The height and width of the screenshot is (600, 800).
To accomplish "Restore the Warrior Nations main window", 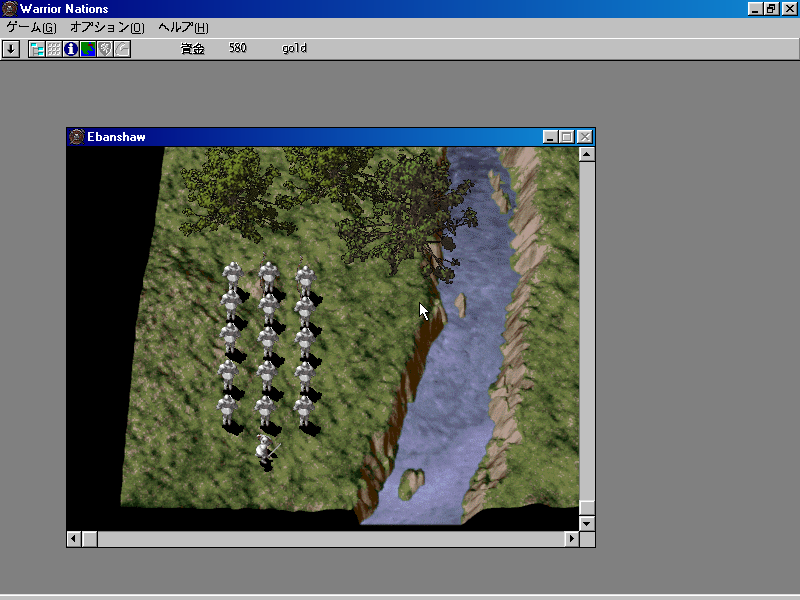I will 771,9.
